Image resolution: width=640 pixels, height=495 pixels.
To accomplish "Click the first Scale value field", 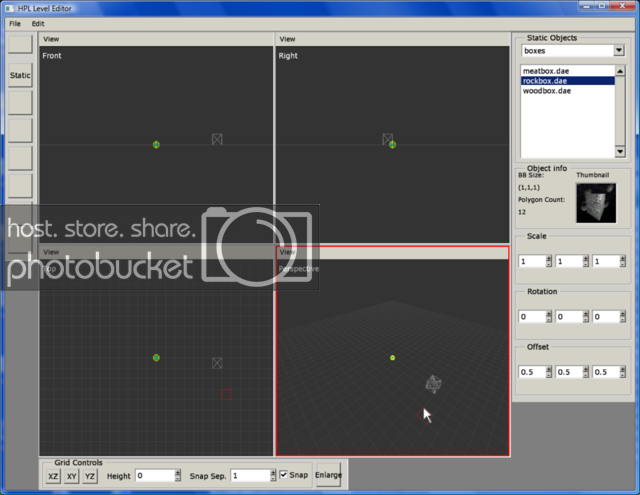I will (x=531, y=261).
